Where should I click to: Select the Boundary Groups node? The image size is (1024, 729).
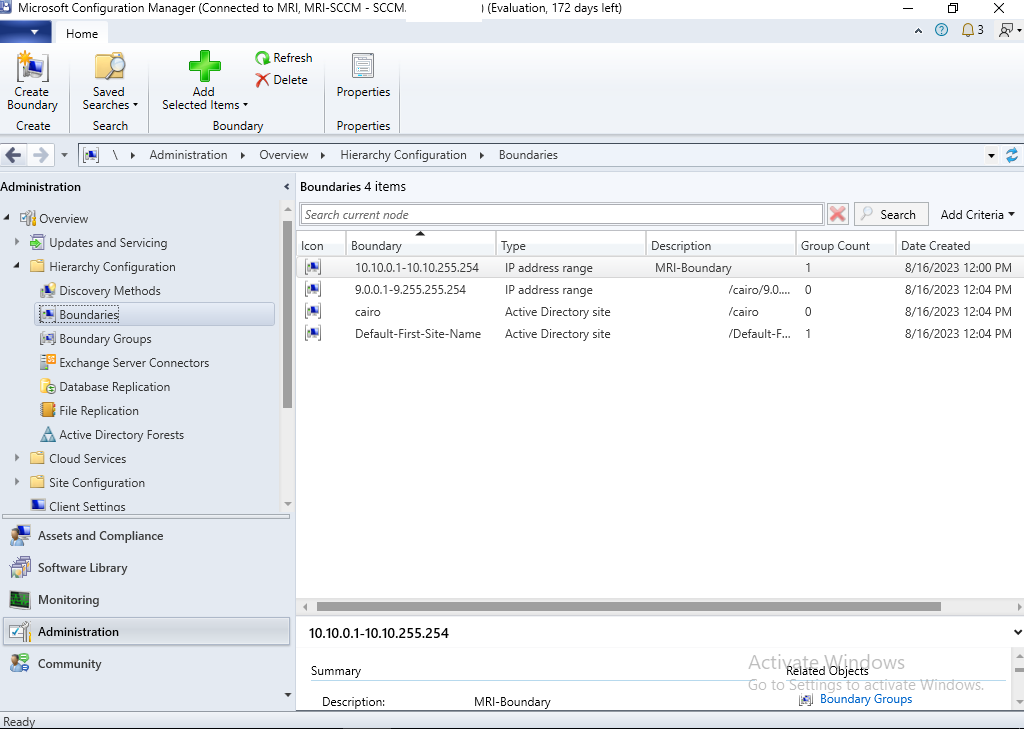pyautogui.click(x=105, y=339)
